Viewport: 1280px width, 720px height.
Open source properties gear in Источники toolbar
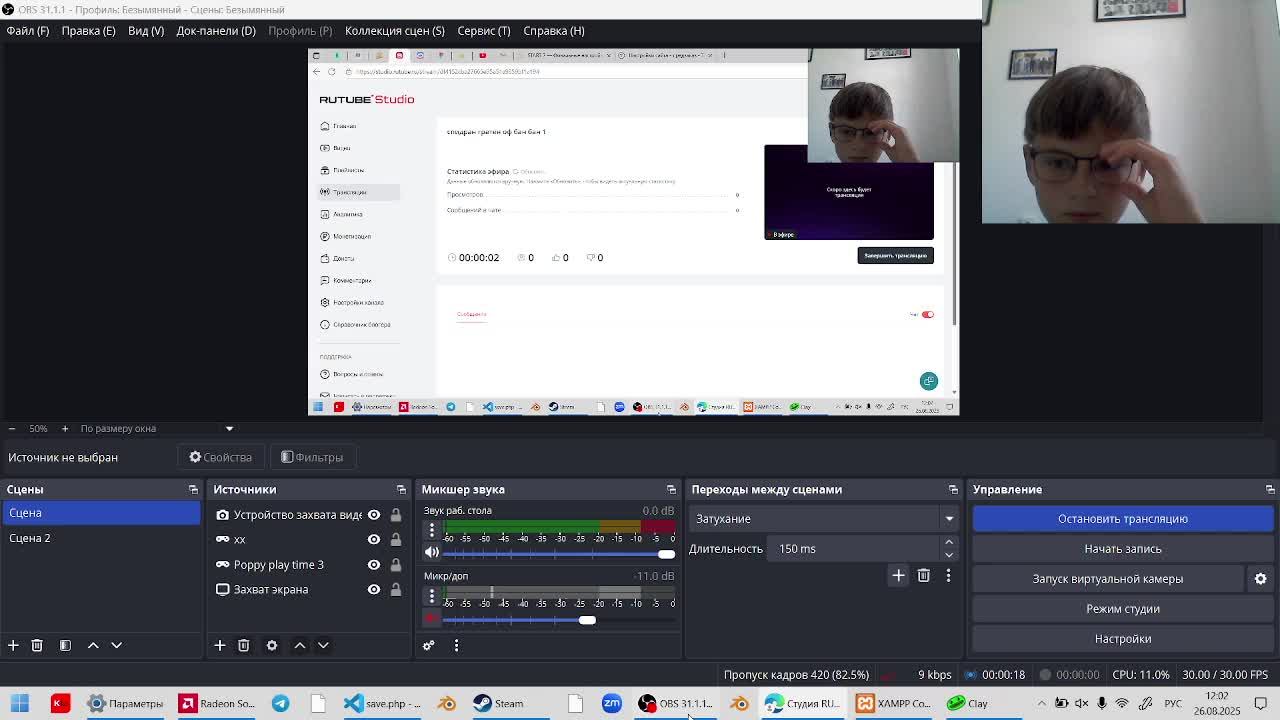tap(271, 645)
